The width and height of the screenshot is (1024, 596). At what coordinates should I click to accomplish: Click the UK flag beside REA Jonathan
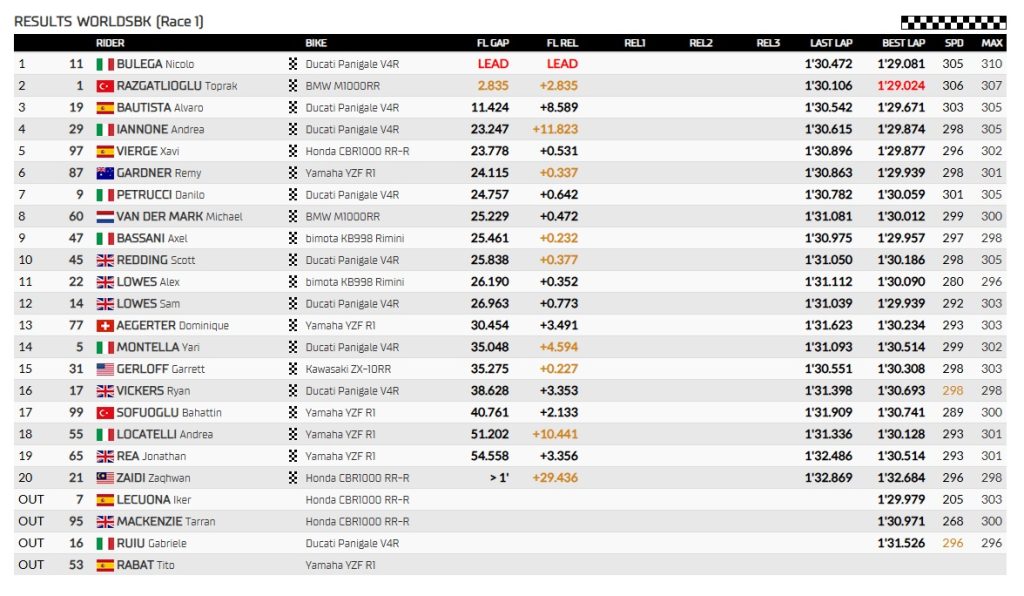[x=104, y=456]
